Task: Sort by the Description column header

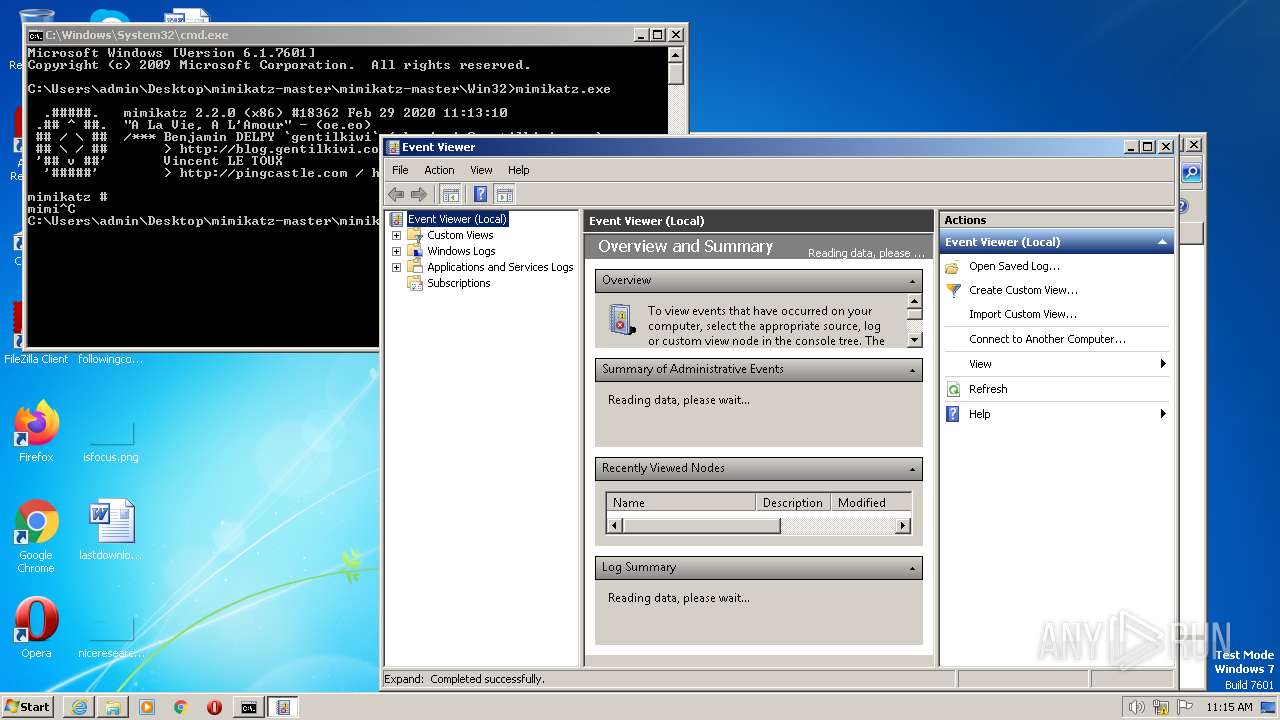Action: pyautogui.click(x=794, y=503)
